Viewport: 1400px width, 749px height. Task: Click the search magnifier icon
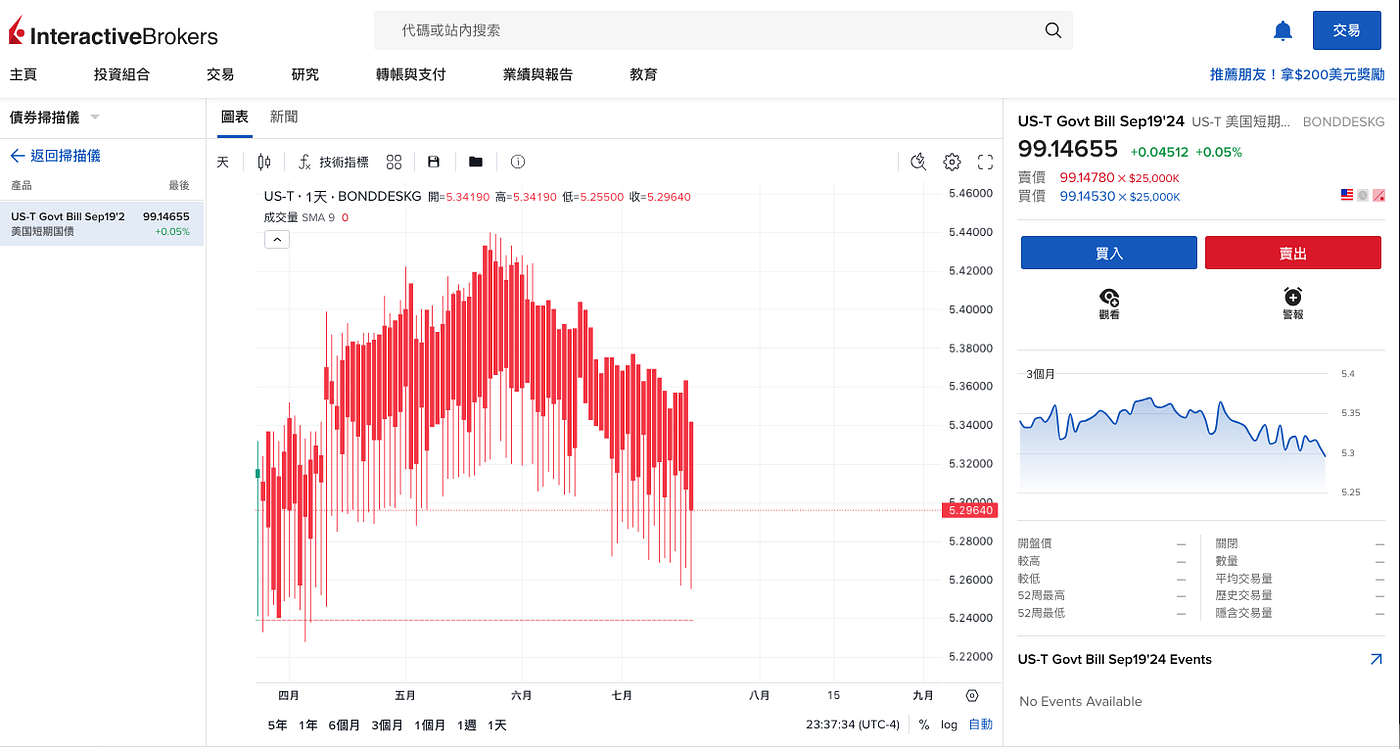(x=1053, y=31)
